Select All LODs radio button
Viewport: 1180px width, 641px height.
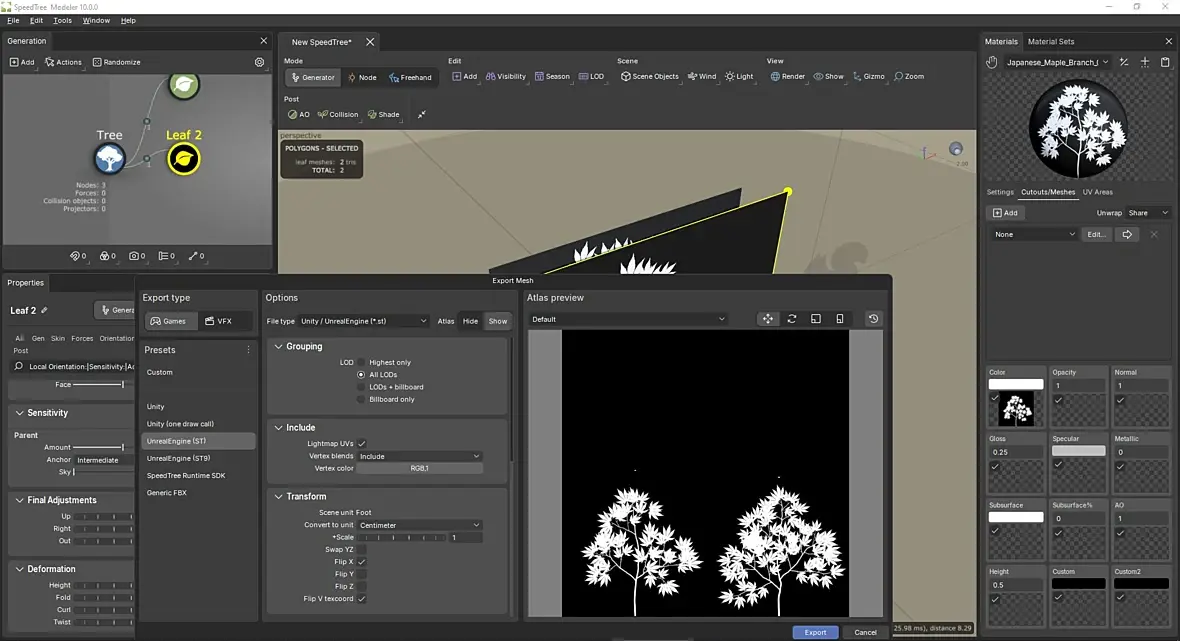coord(361,375)
